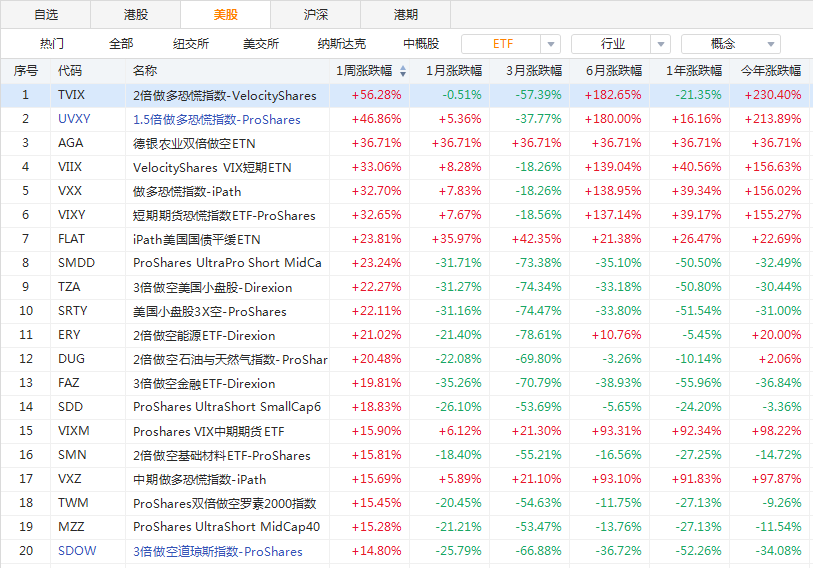Viewport: 813px width, 568px height.
Task: Switch to the 自选 tab
Action: 46,15
